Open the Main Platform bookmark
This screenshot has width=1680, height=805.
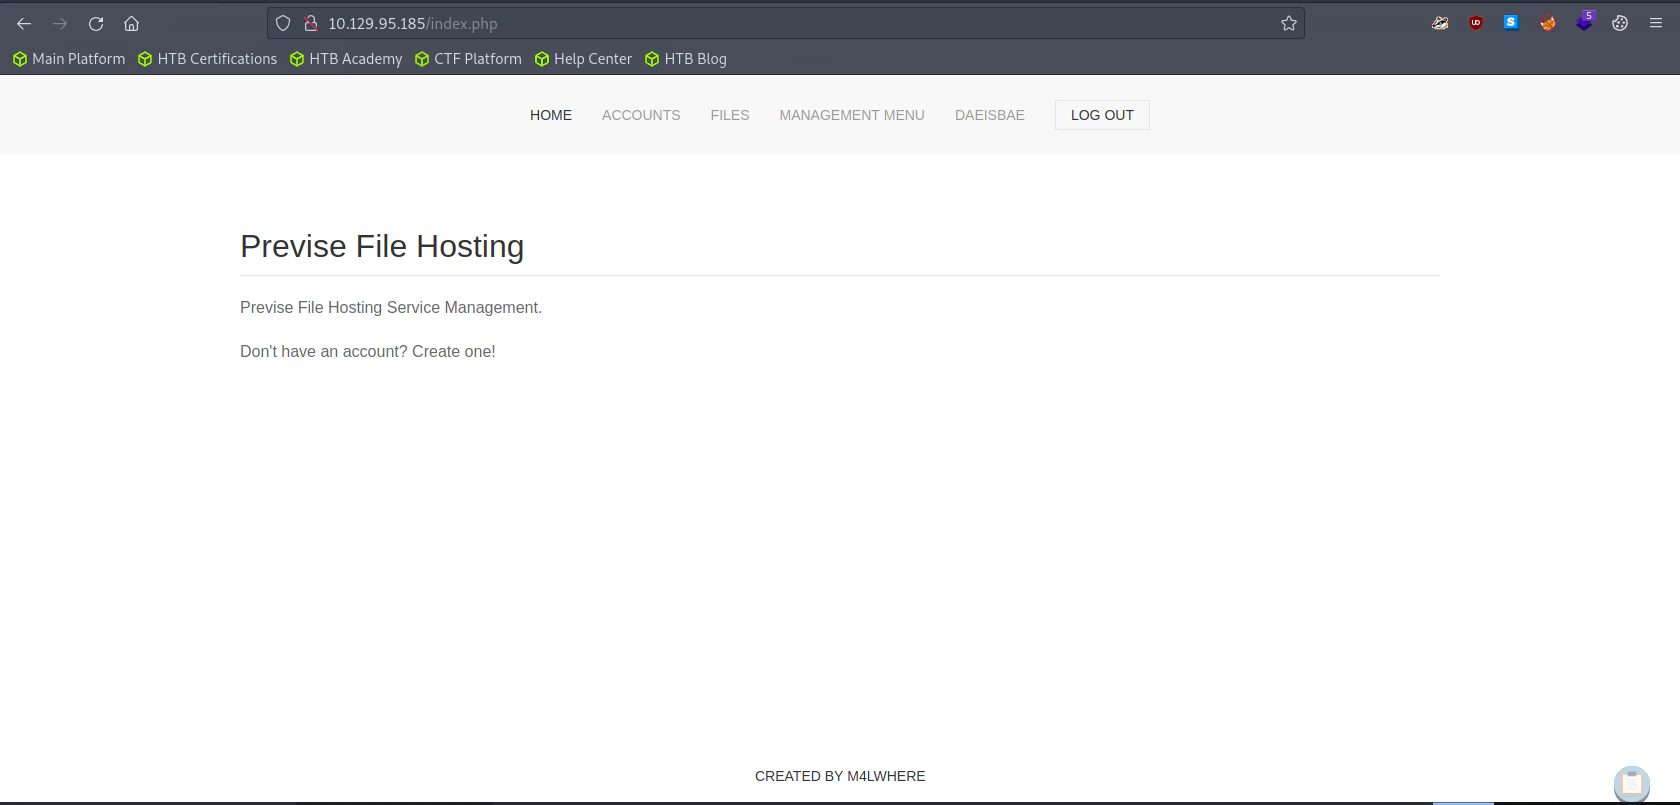click(x=69, y=59)
